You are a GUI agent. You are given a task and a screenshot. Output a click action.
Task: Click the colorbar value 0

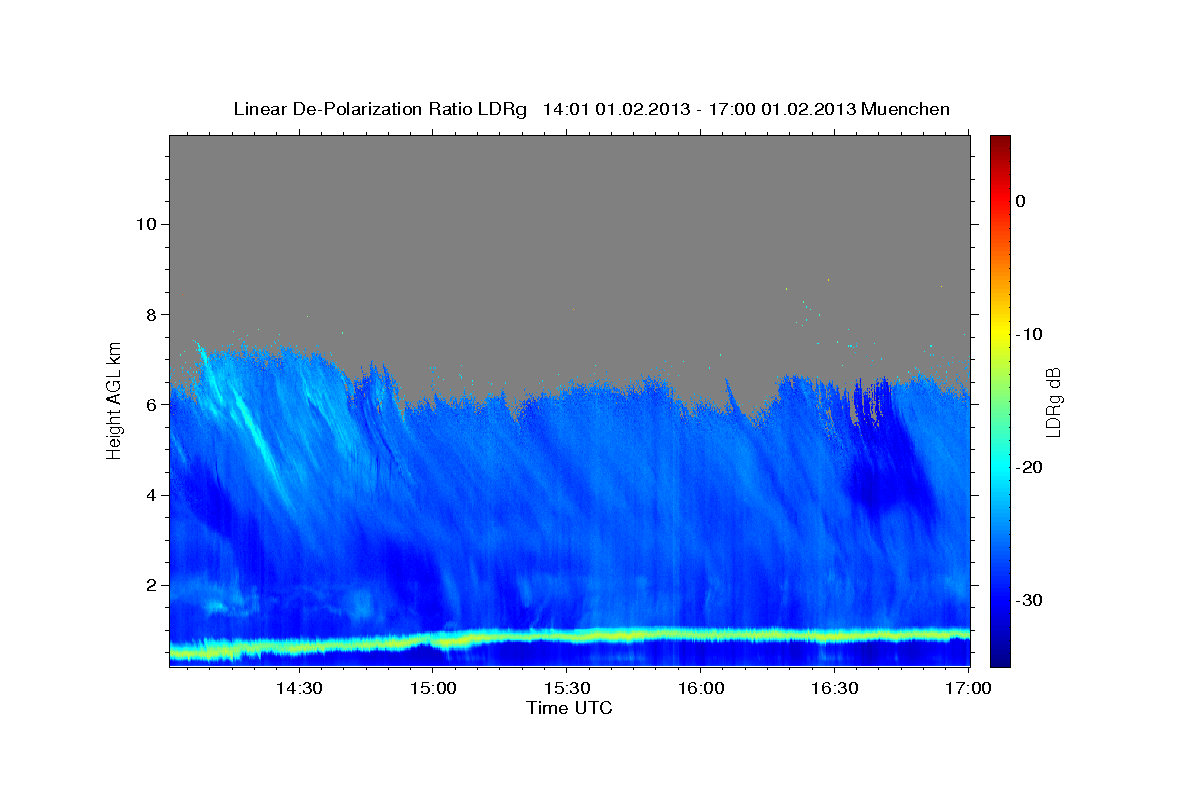pyautogui.click(x=1020, y=201)
